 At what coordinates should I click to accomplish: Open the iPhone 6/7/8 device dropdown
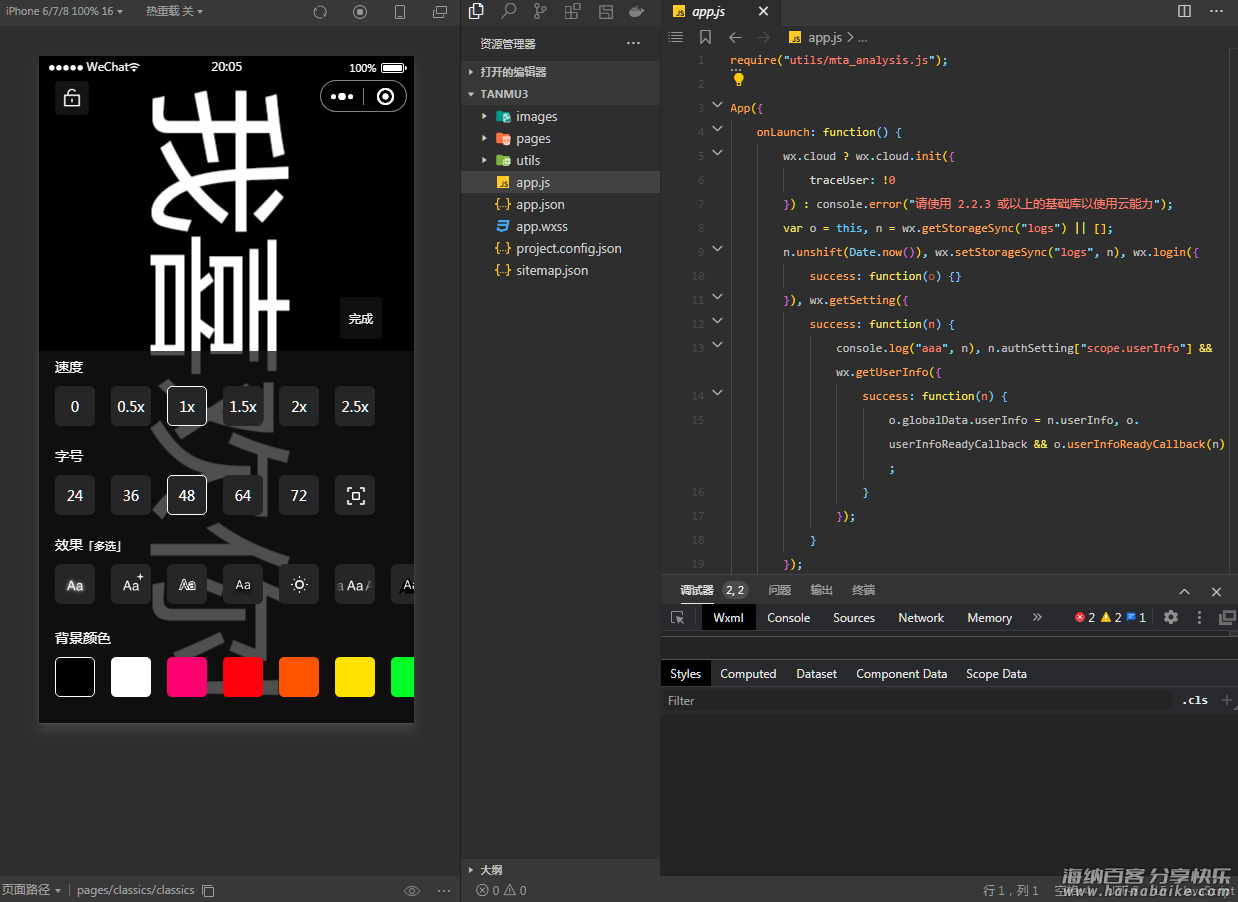click(64, 11)
